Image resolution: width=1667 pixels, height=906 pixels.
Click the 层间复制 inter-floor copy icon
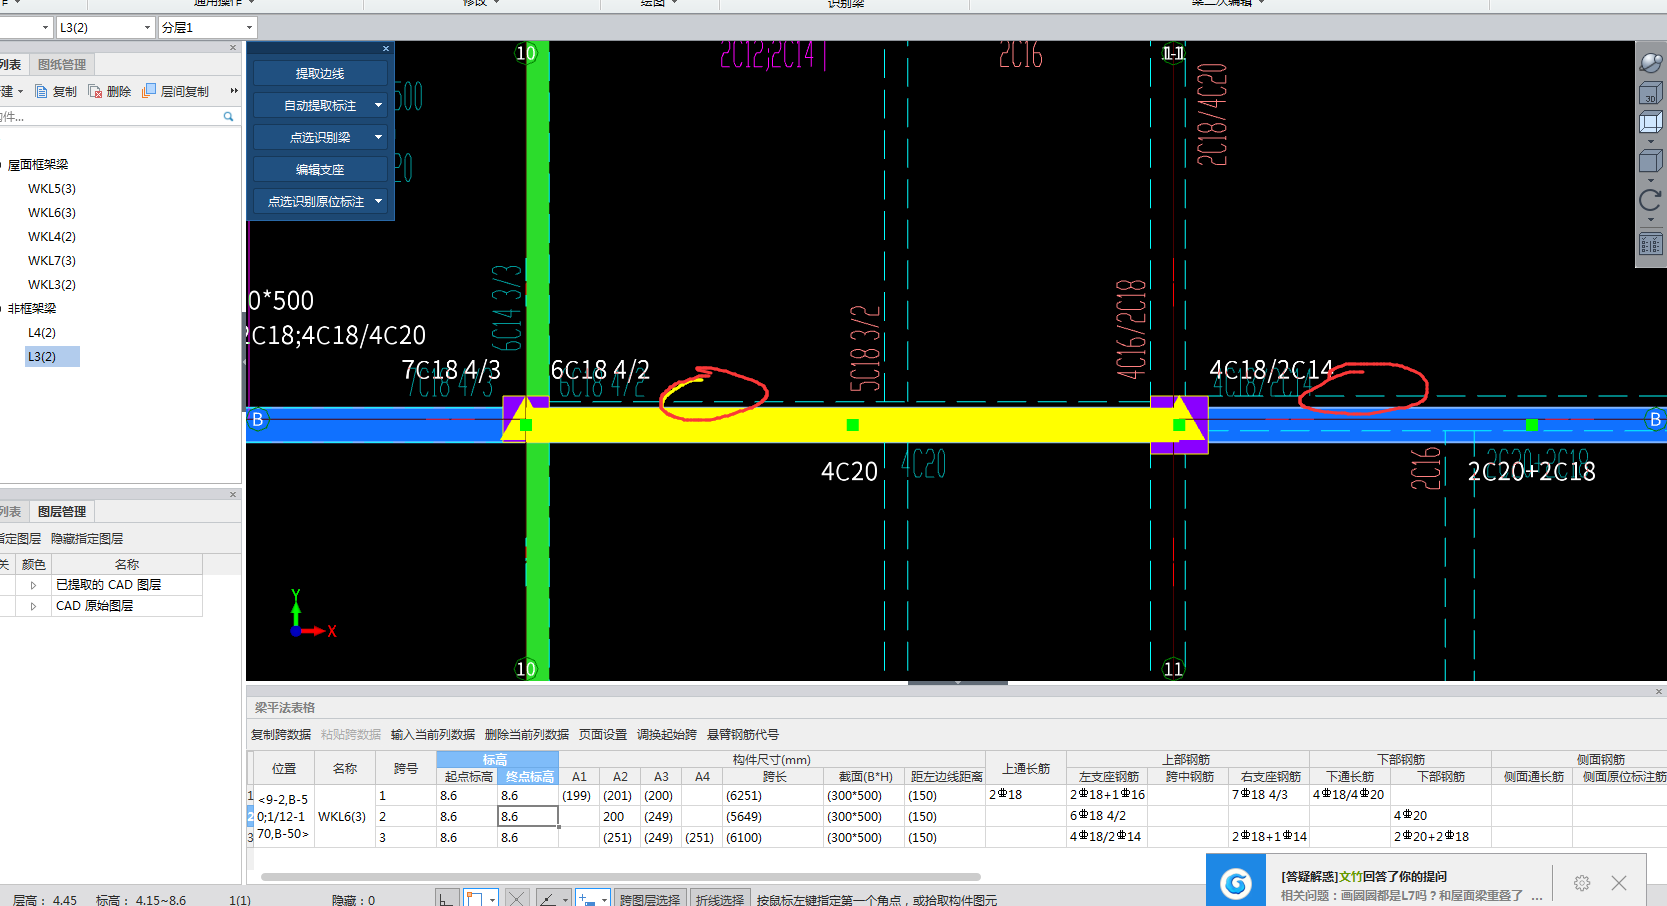click(149, 91)
